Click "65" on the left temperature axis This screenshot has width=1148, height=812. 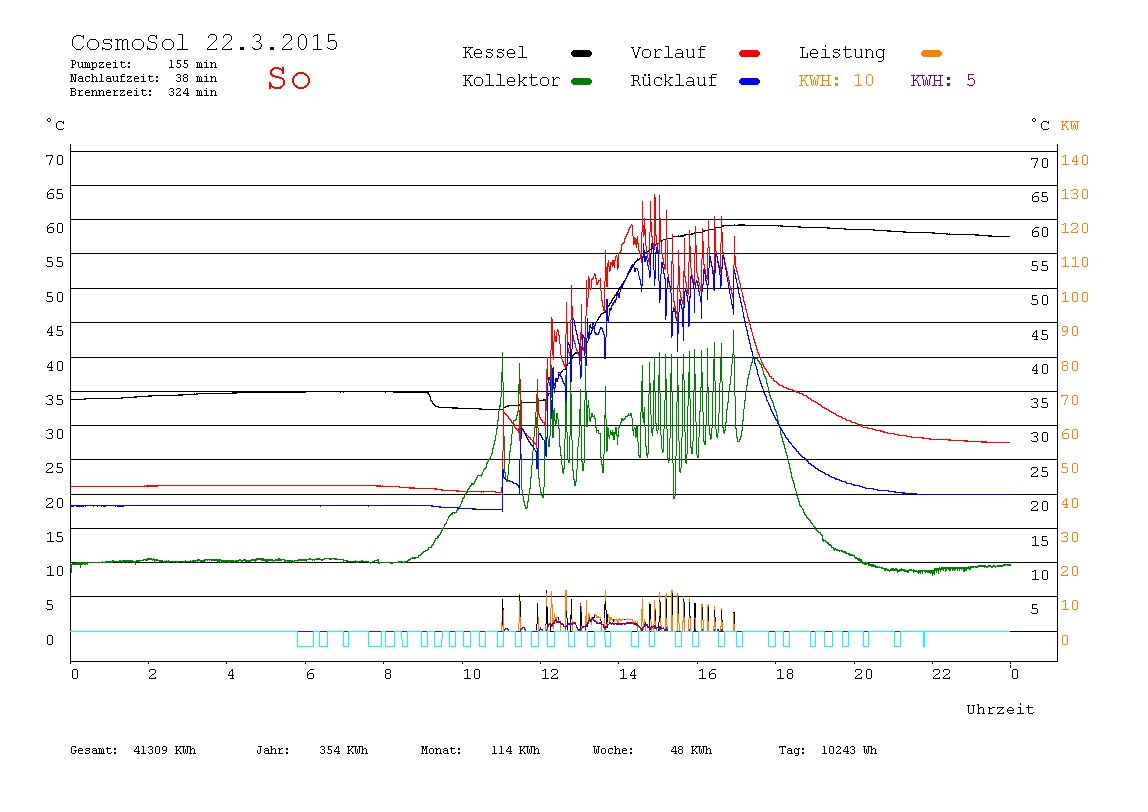pos(55,194)
